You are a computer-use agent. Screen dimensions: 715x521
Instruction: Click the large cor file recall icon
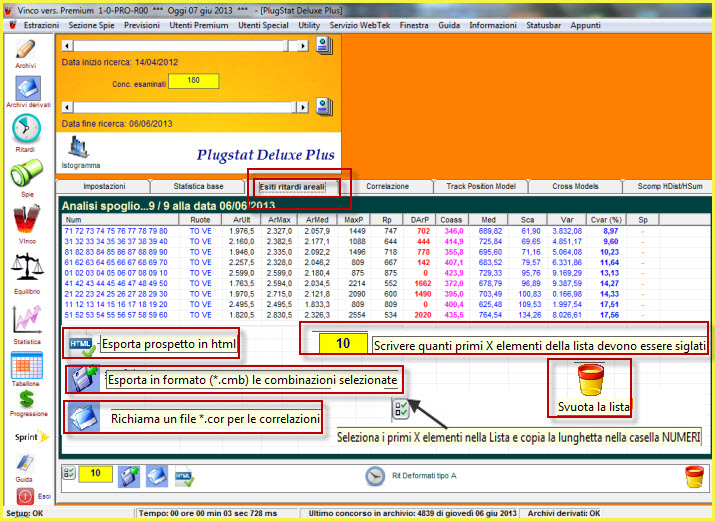[x=84, y=417]
